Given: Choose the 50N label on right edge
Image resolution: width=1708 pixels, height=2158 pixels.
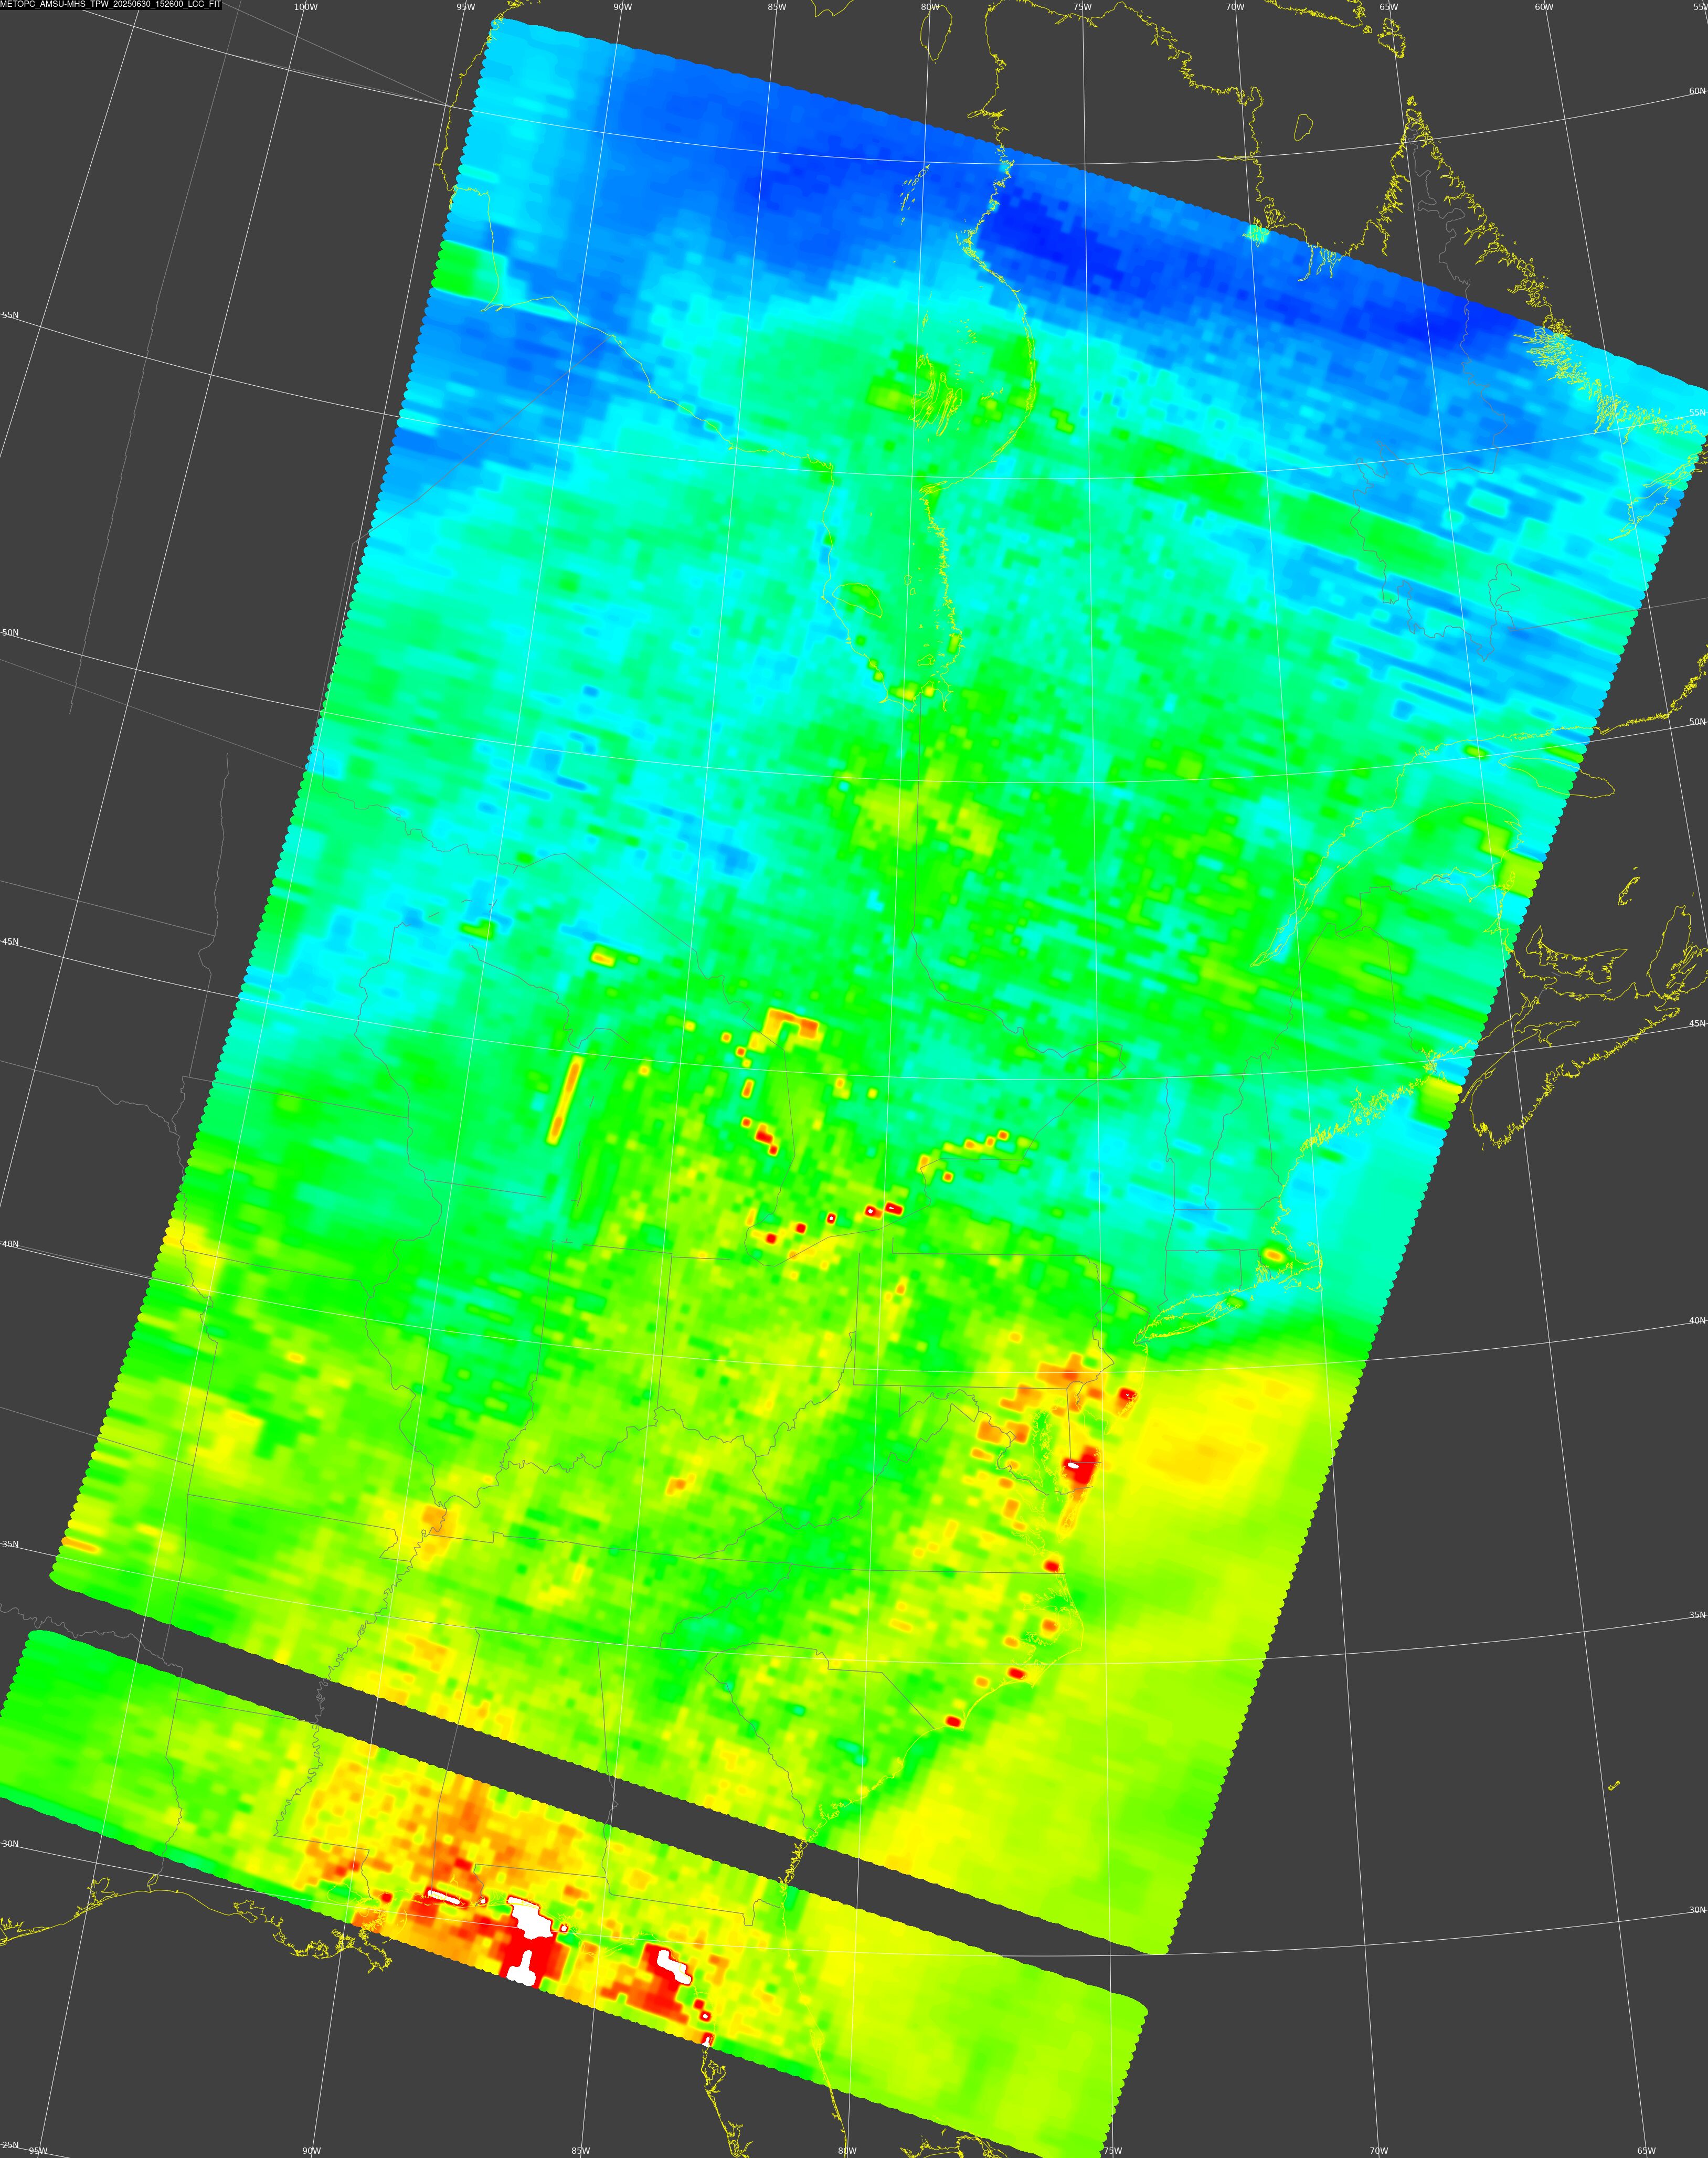Looking at the screenshot, I should [x=1697, y=722].
